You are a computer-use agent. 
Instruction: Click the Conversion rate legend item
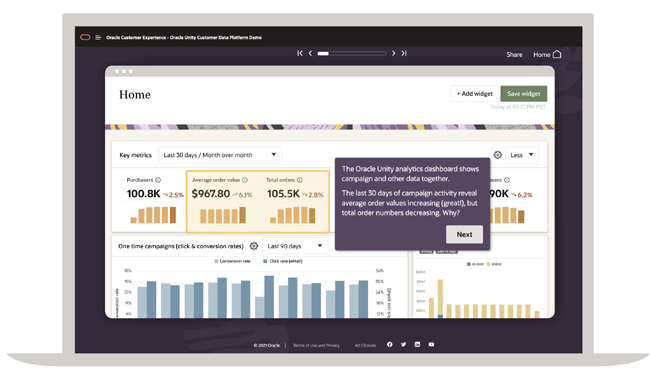pyautogui.click(x=232, y=261)
